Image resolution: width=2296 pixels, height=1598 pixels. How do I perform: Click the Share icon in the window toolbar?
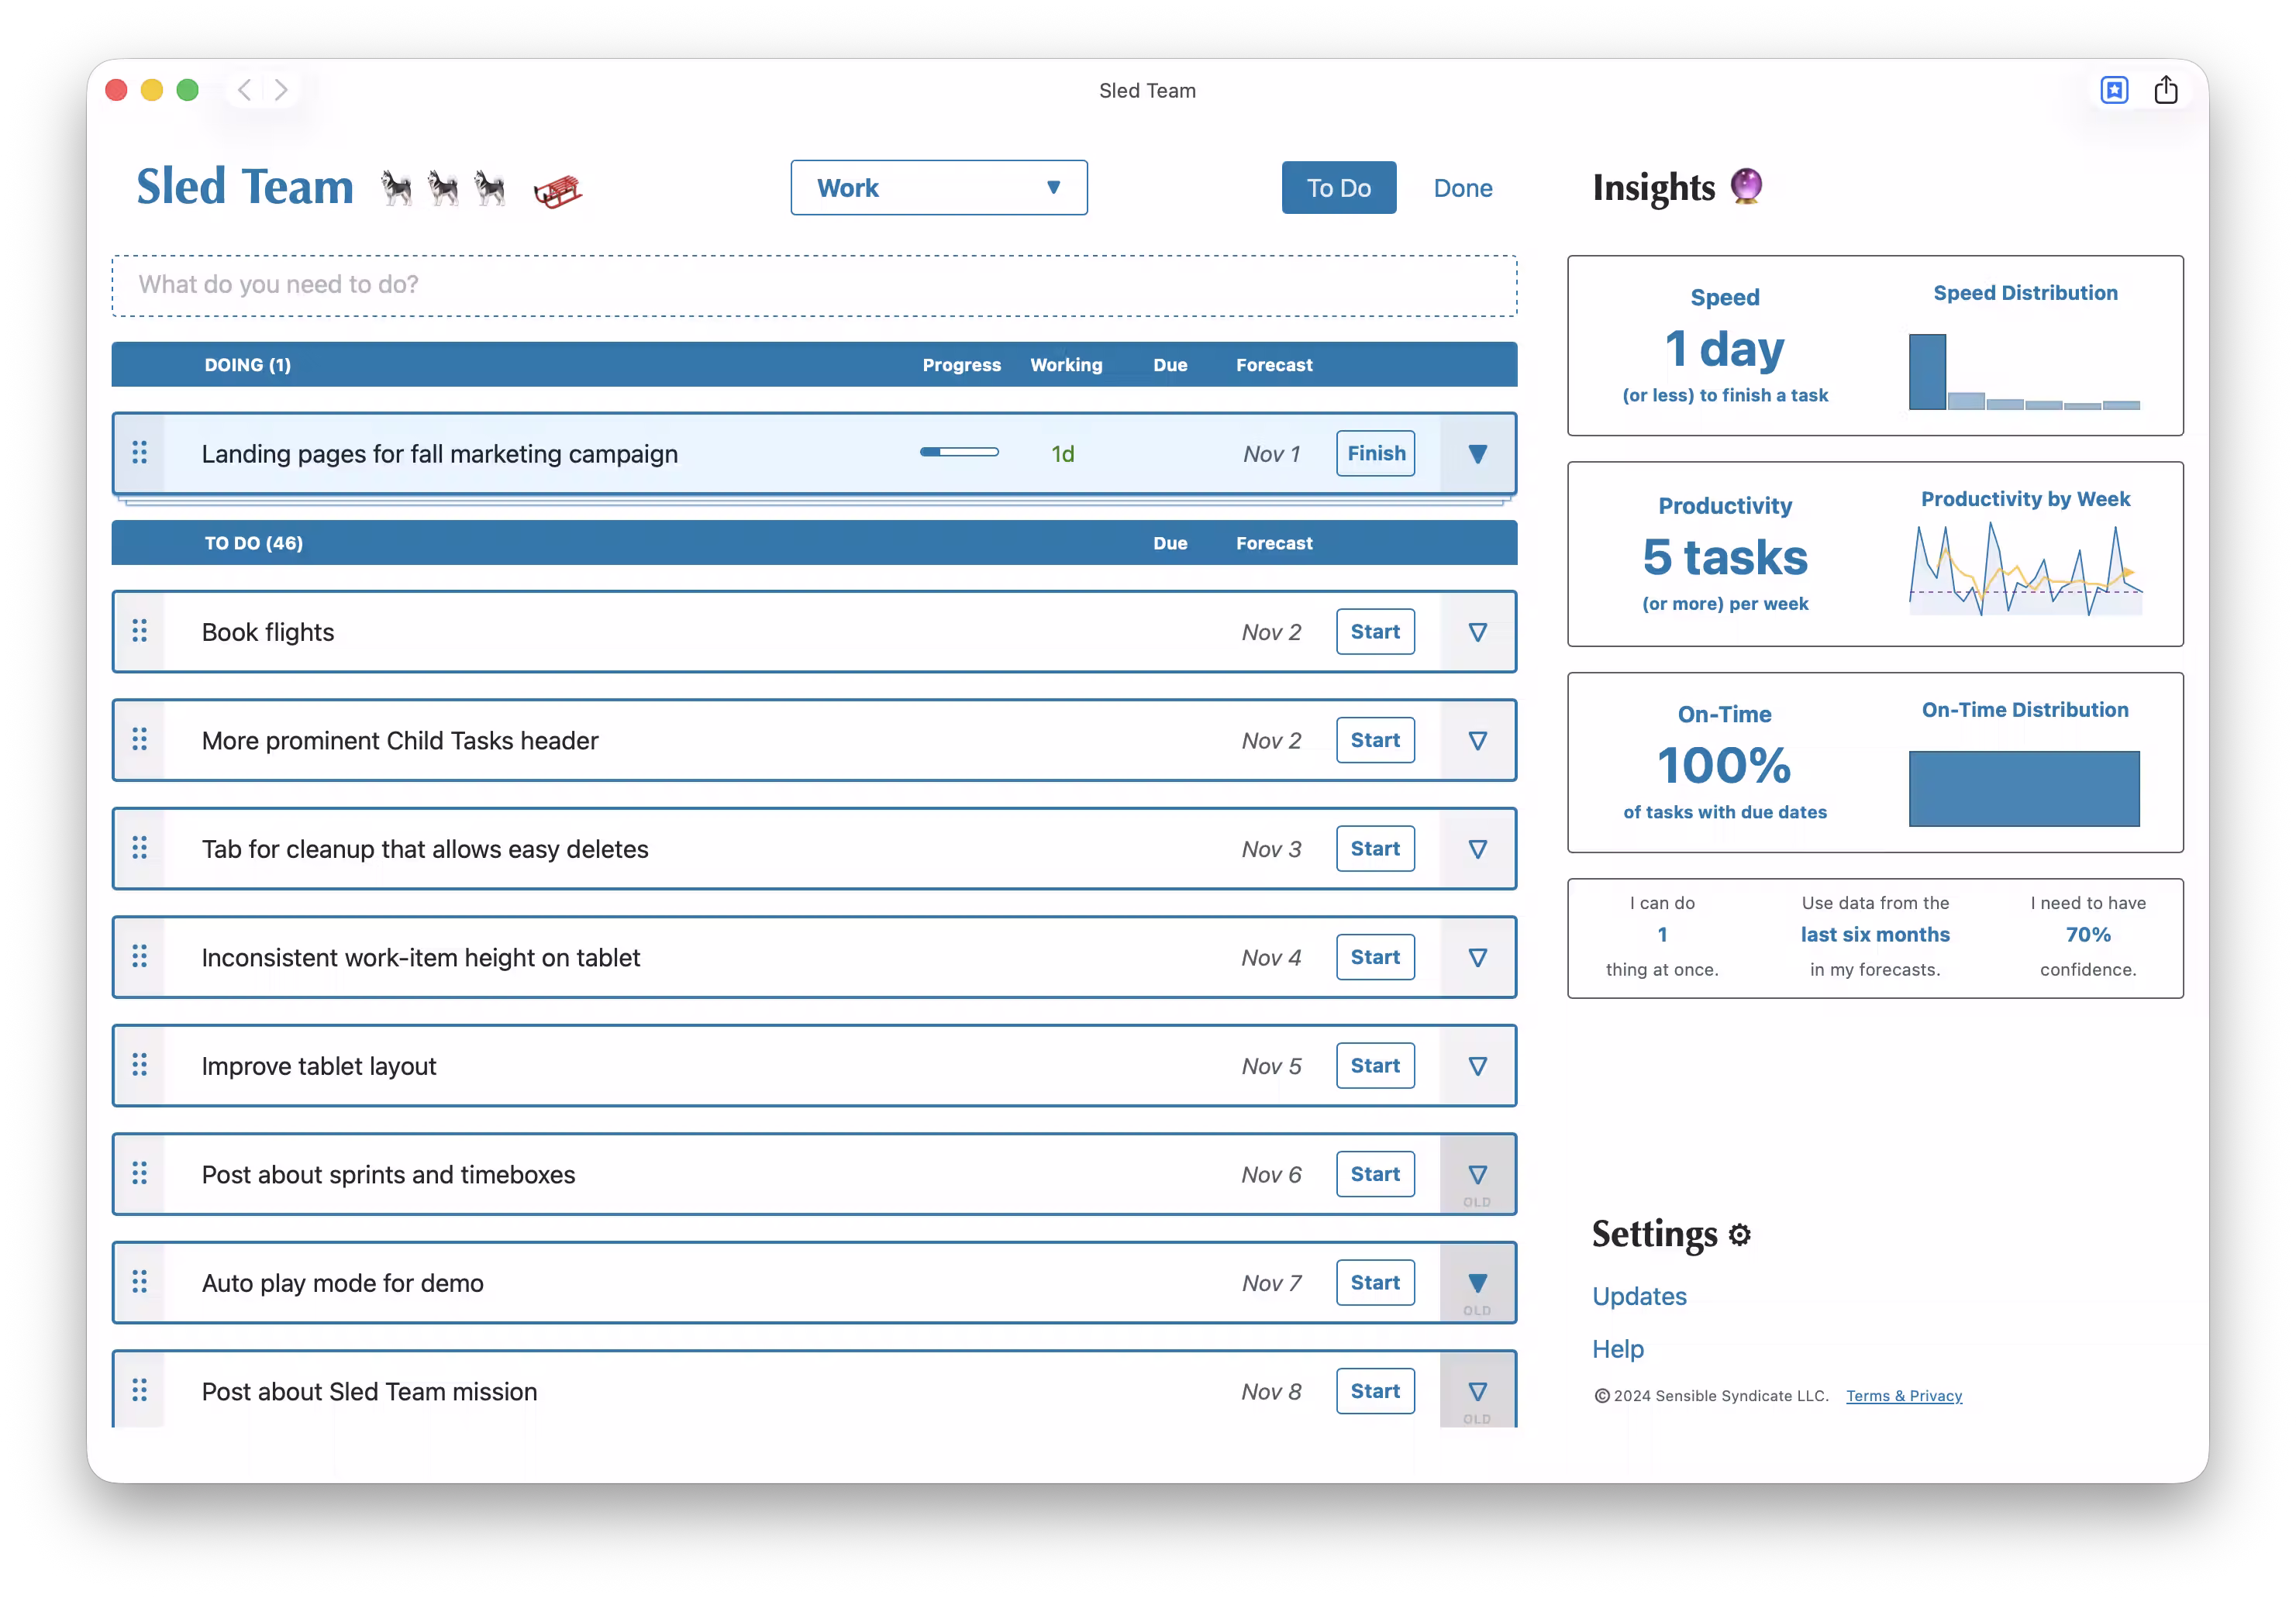pyautogui.click(x=2166, y=90)
